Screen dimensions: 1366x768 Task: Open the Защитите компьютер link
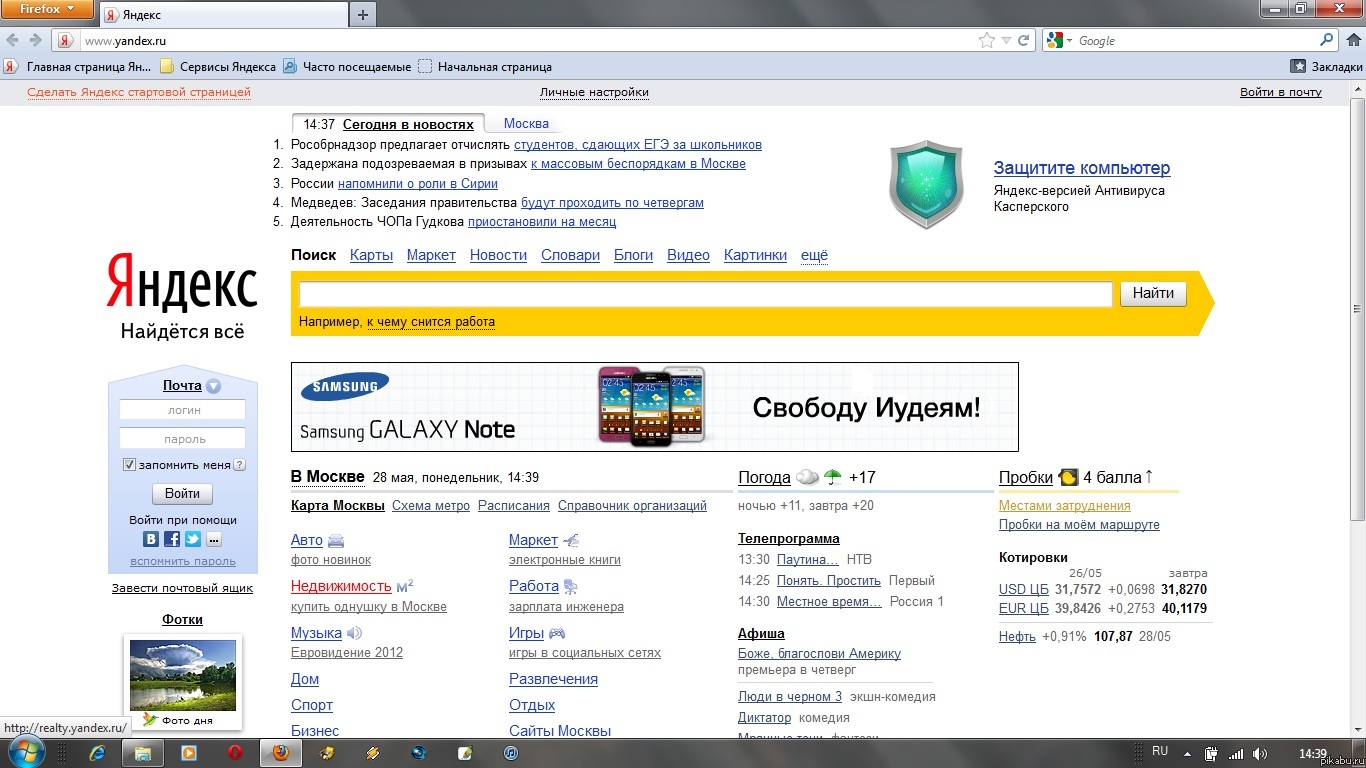pyautogui.click(x=1082, y=168)
